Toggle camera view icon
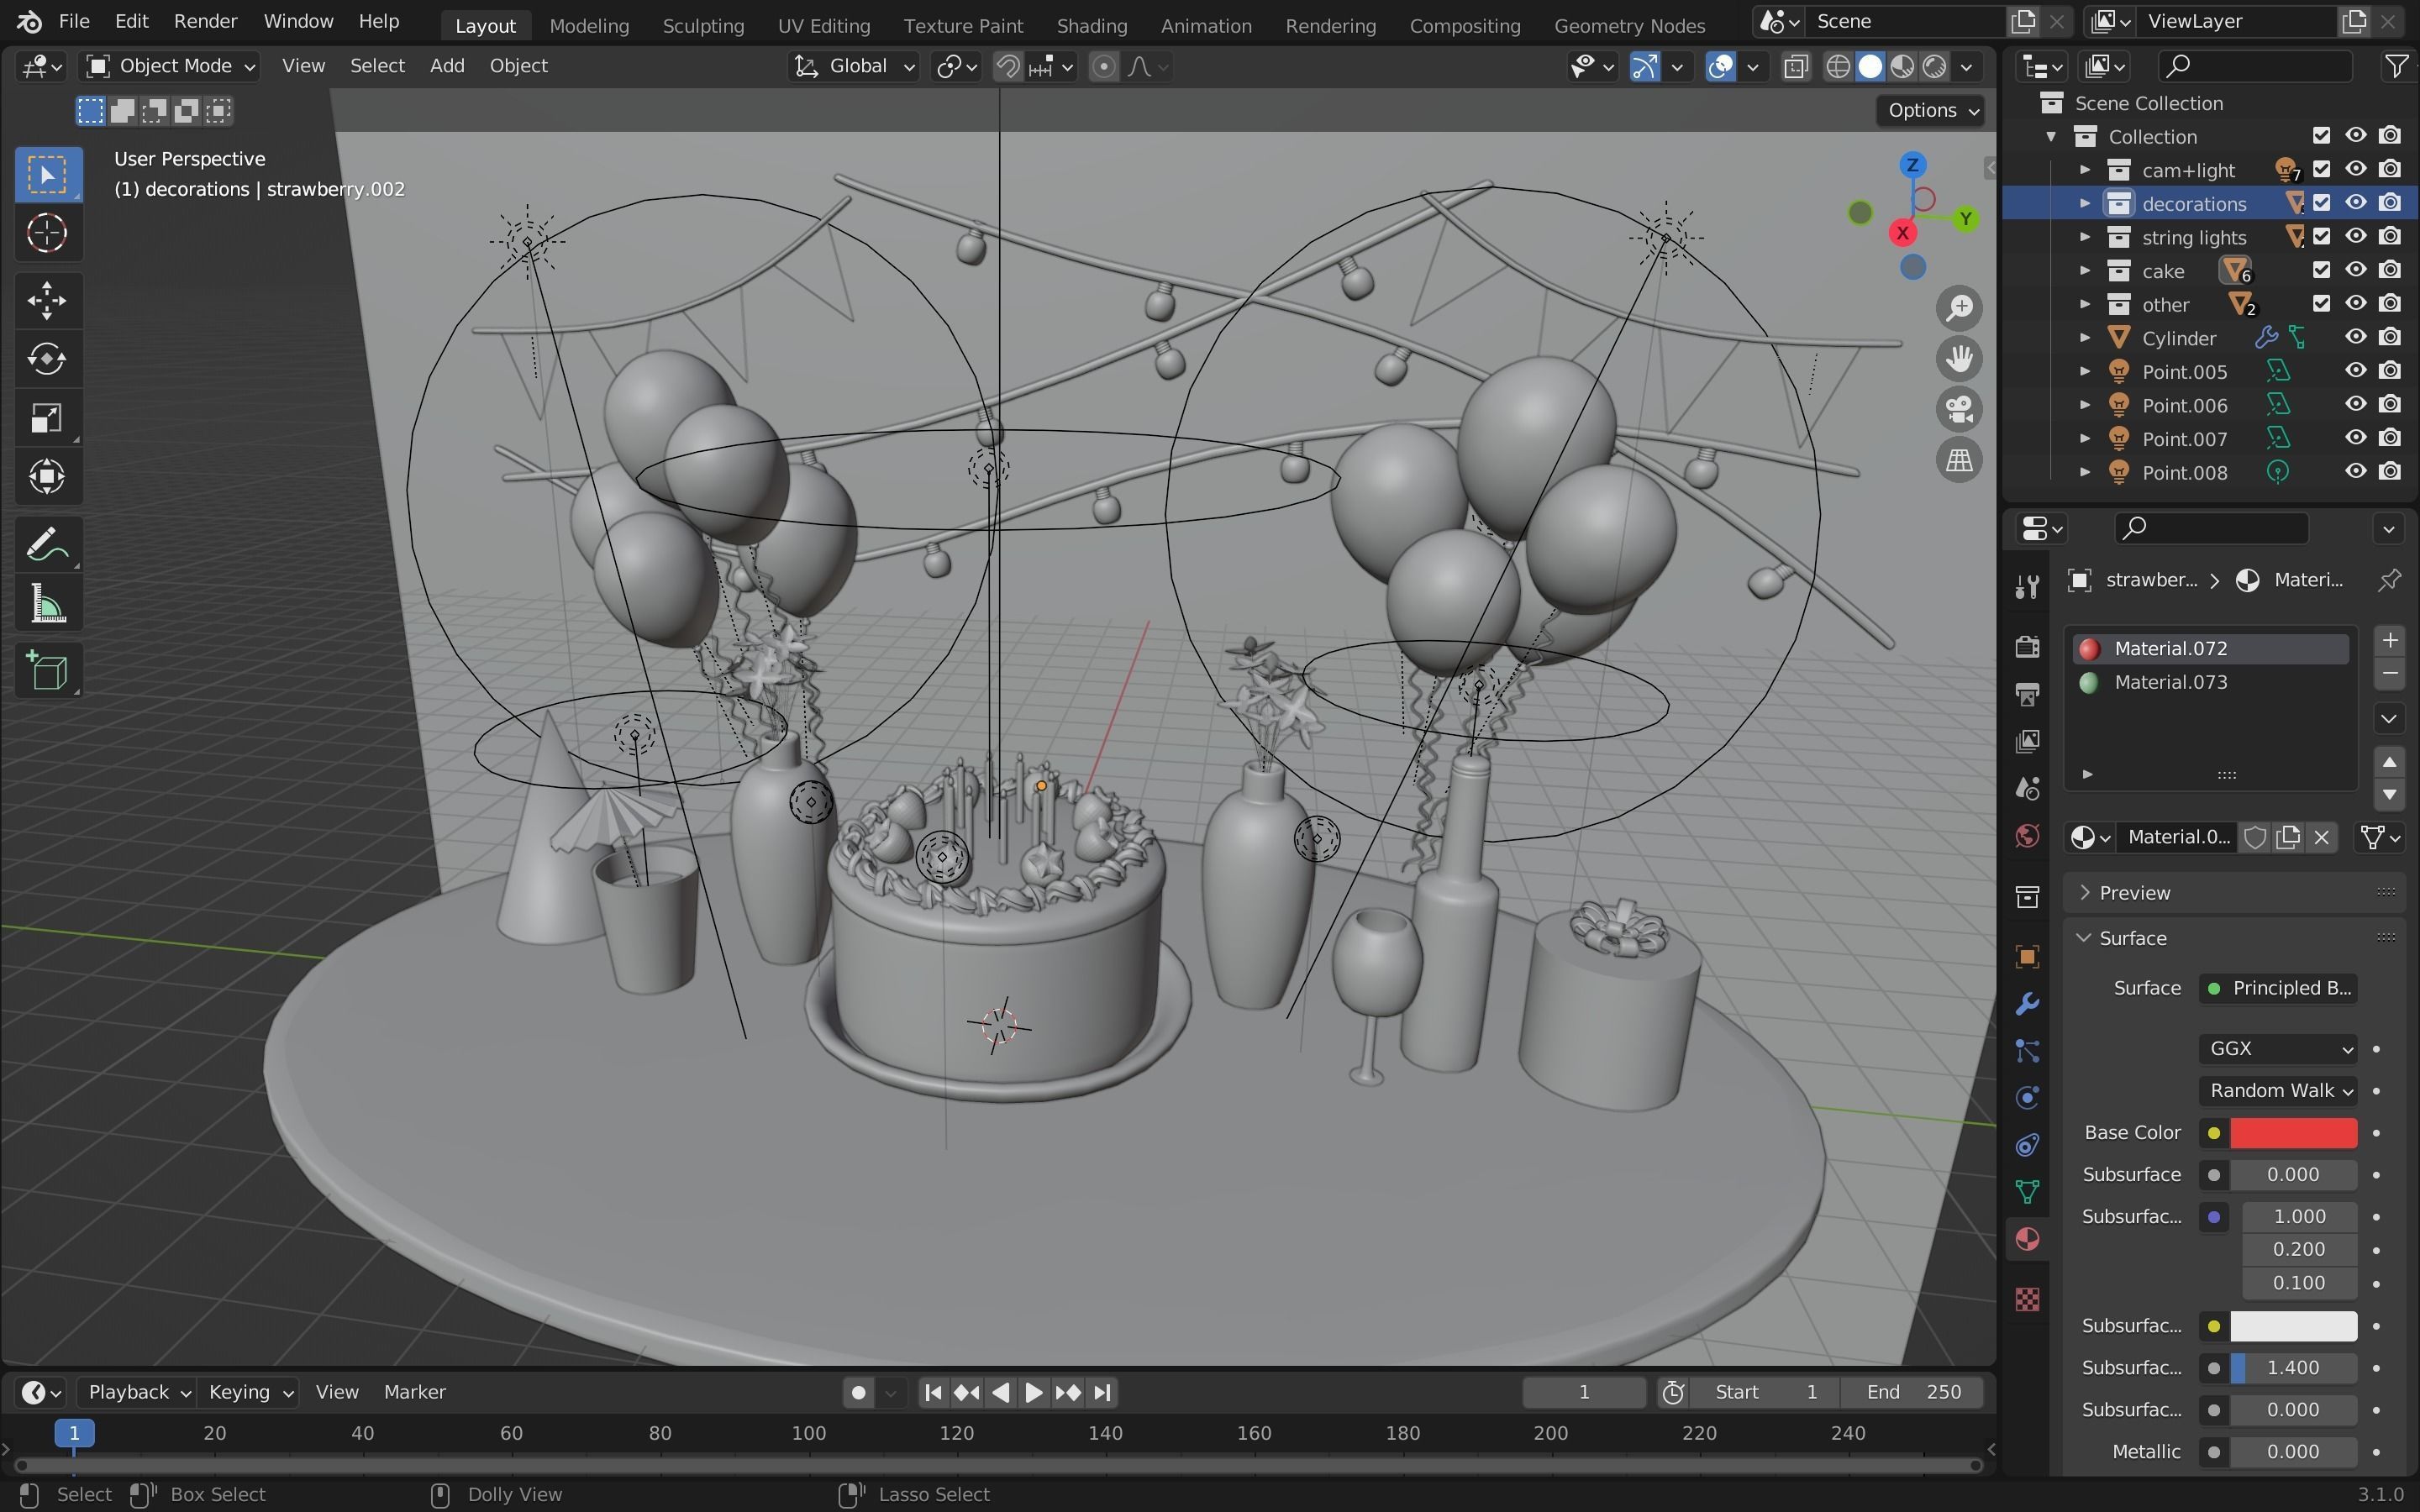 pyautogui.click(x=1958, y=409)
